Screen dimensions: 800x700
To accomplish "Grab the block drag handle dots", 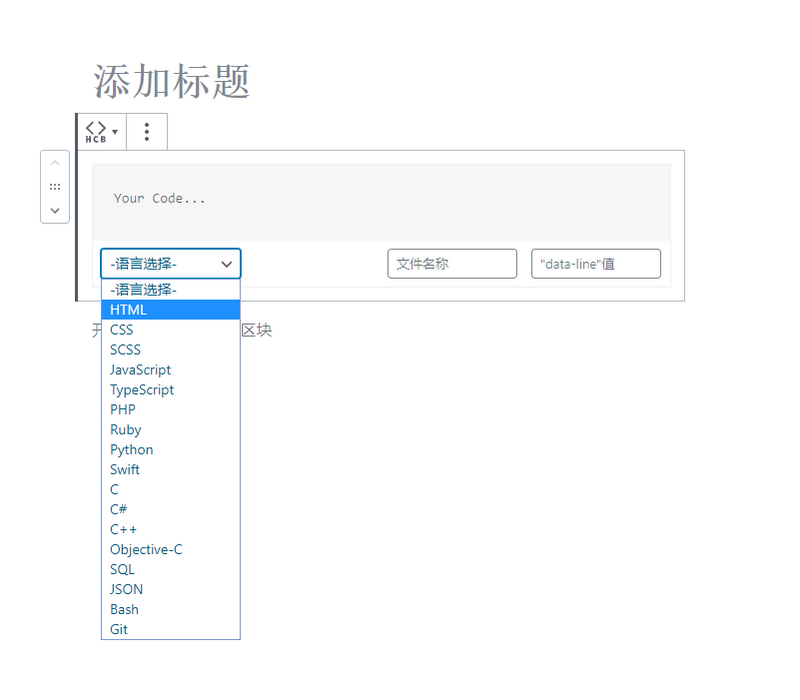I will (x=55, y=187).
